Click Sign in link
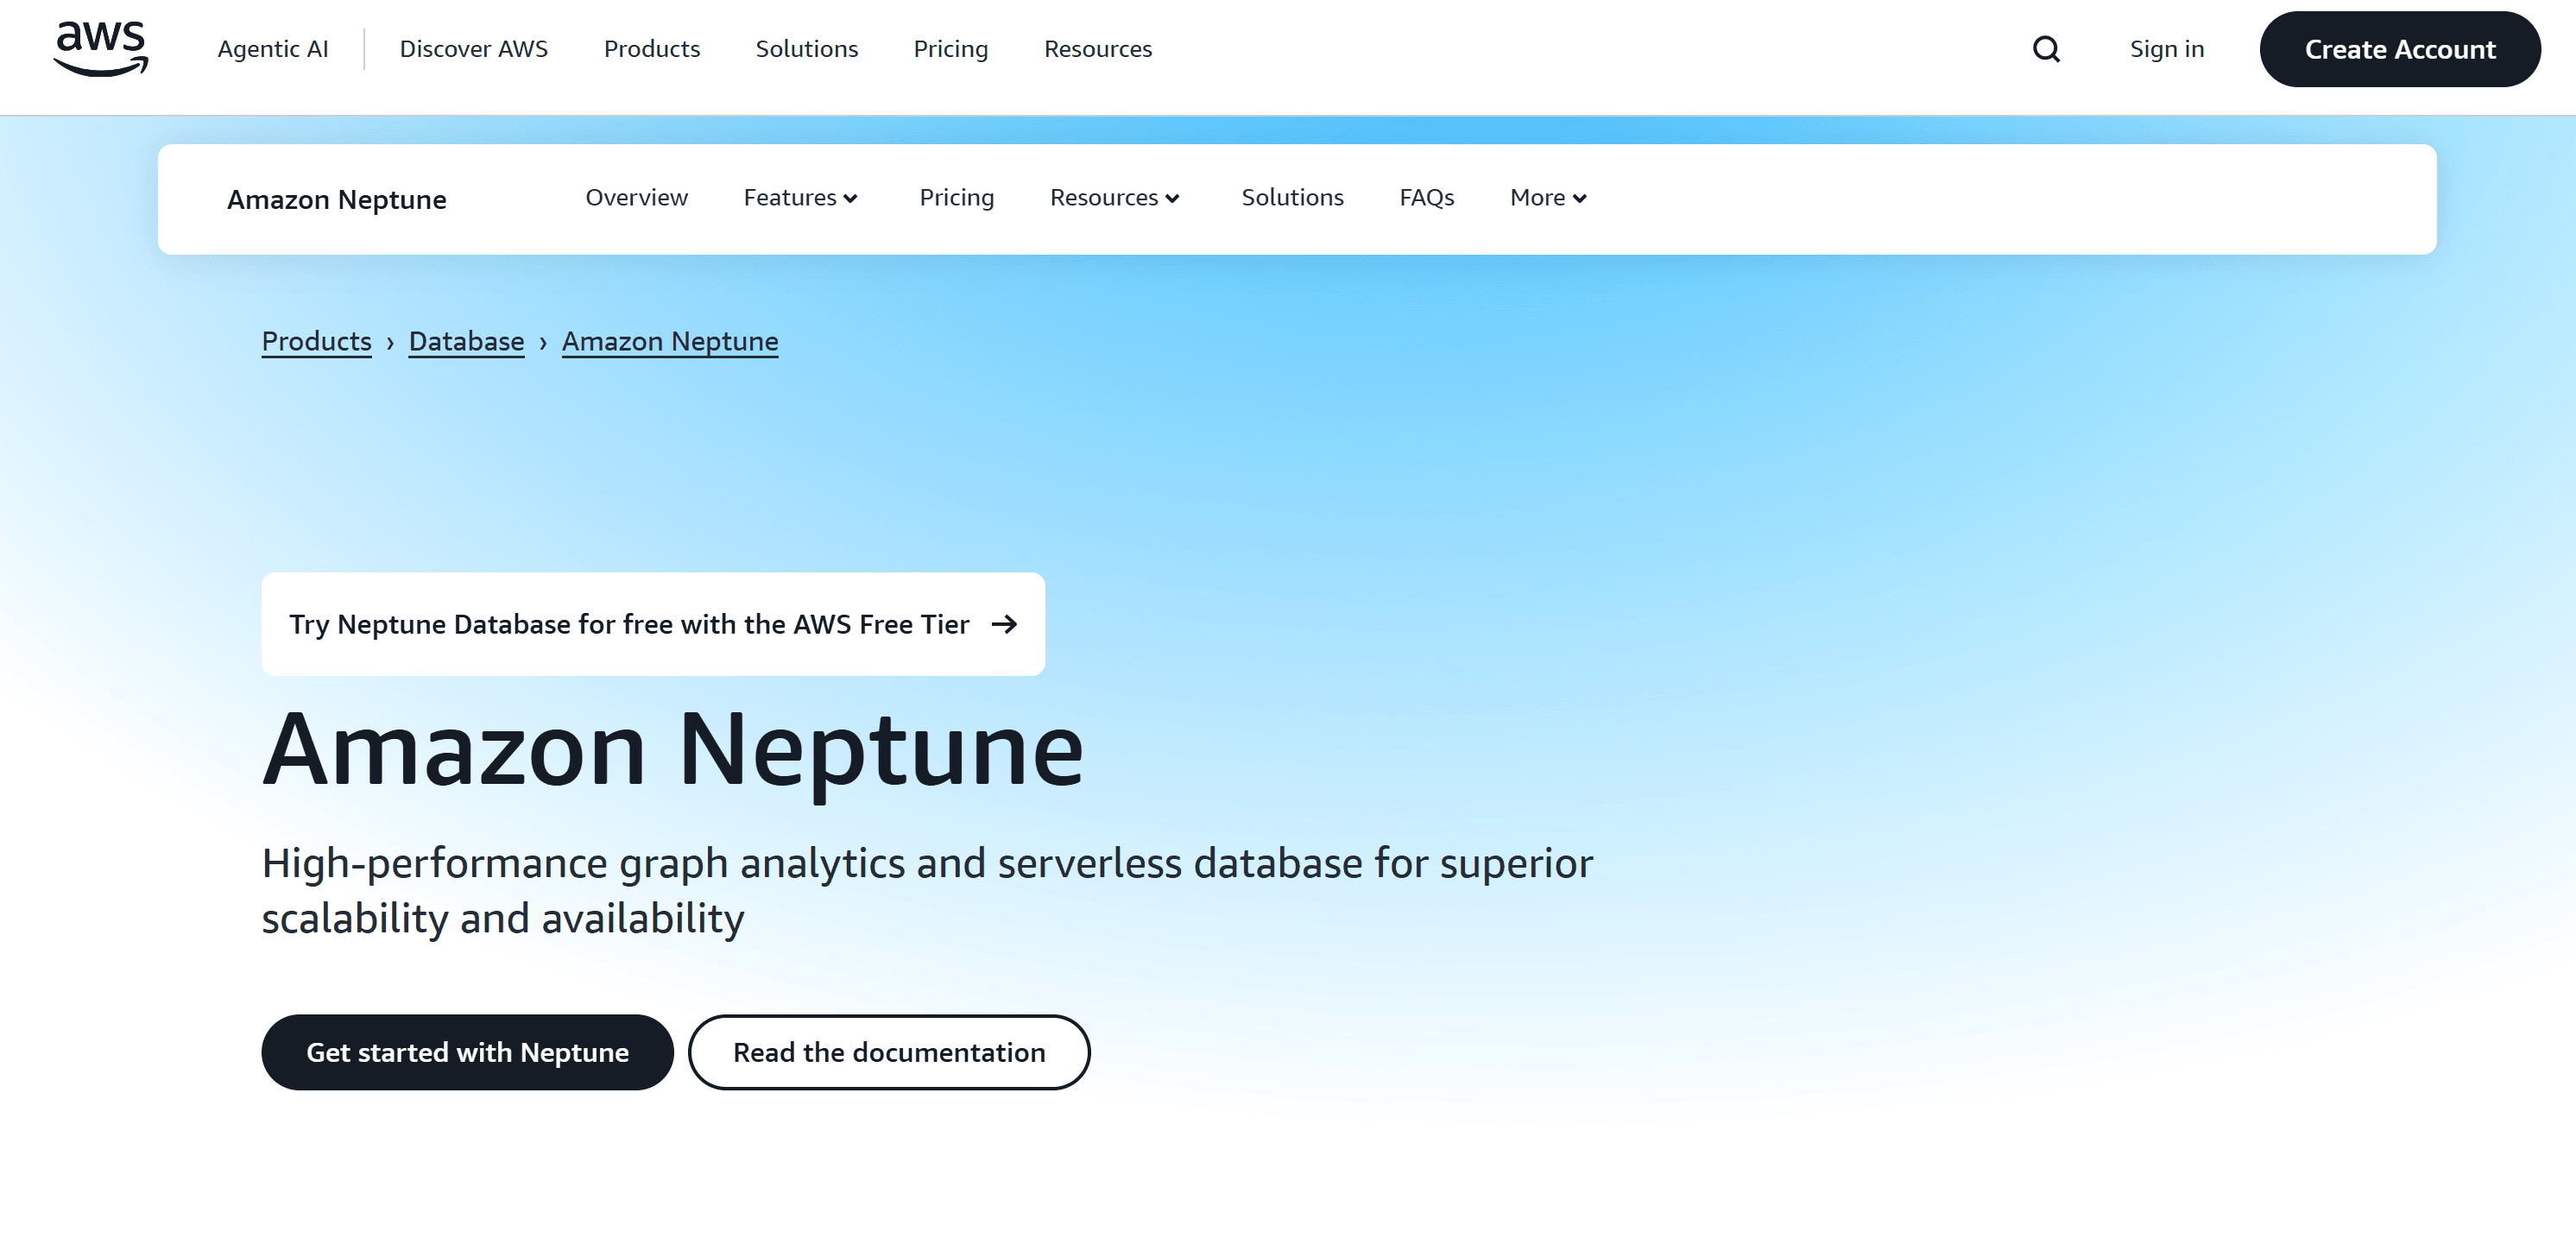 click(x=2166, y=49)
